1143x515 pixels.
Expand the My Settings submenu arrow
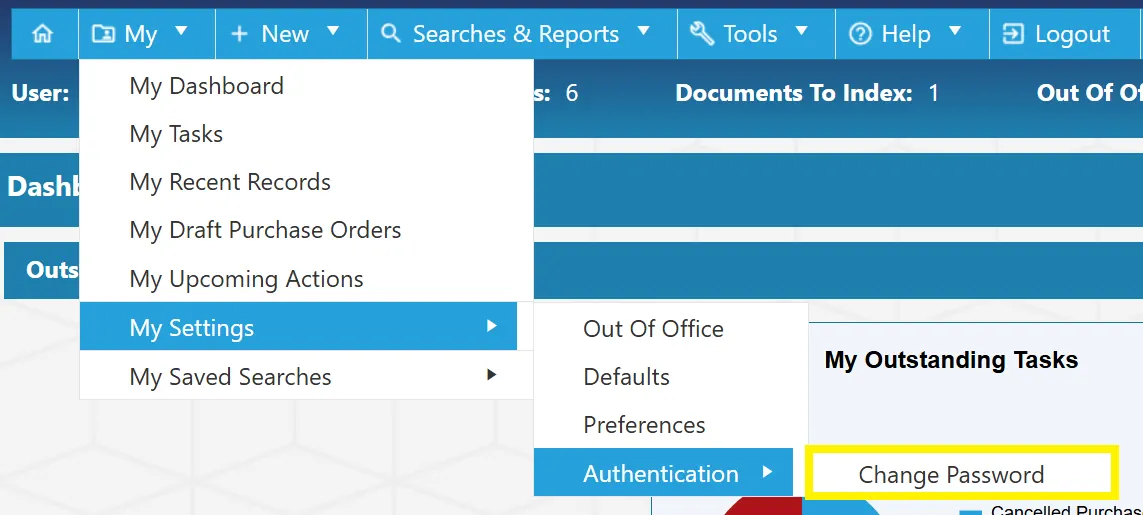click(492, 326)
